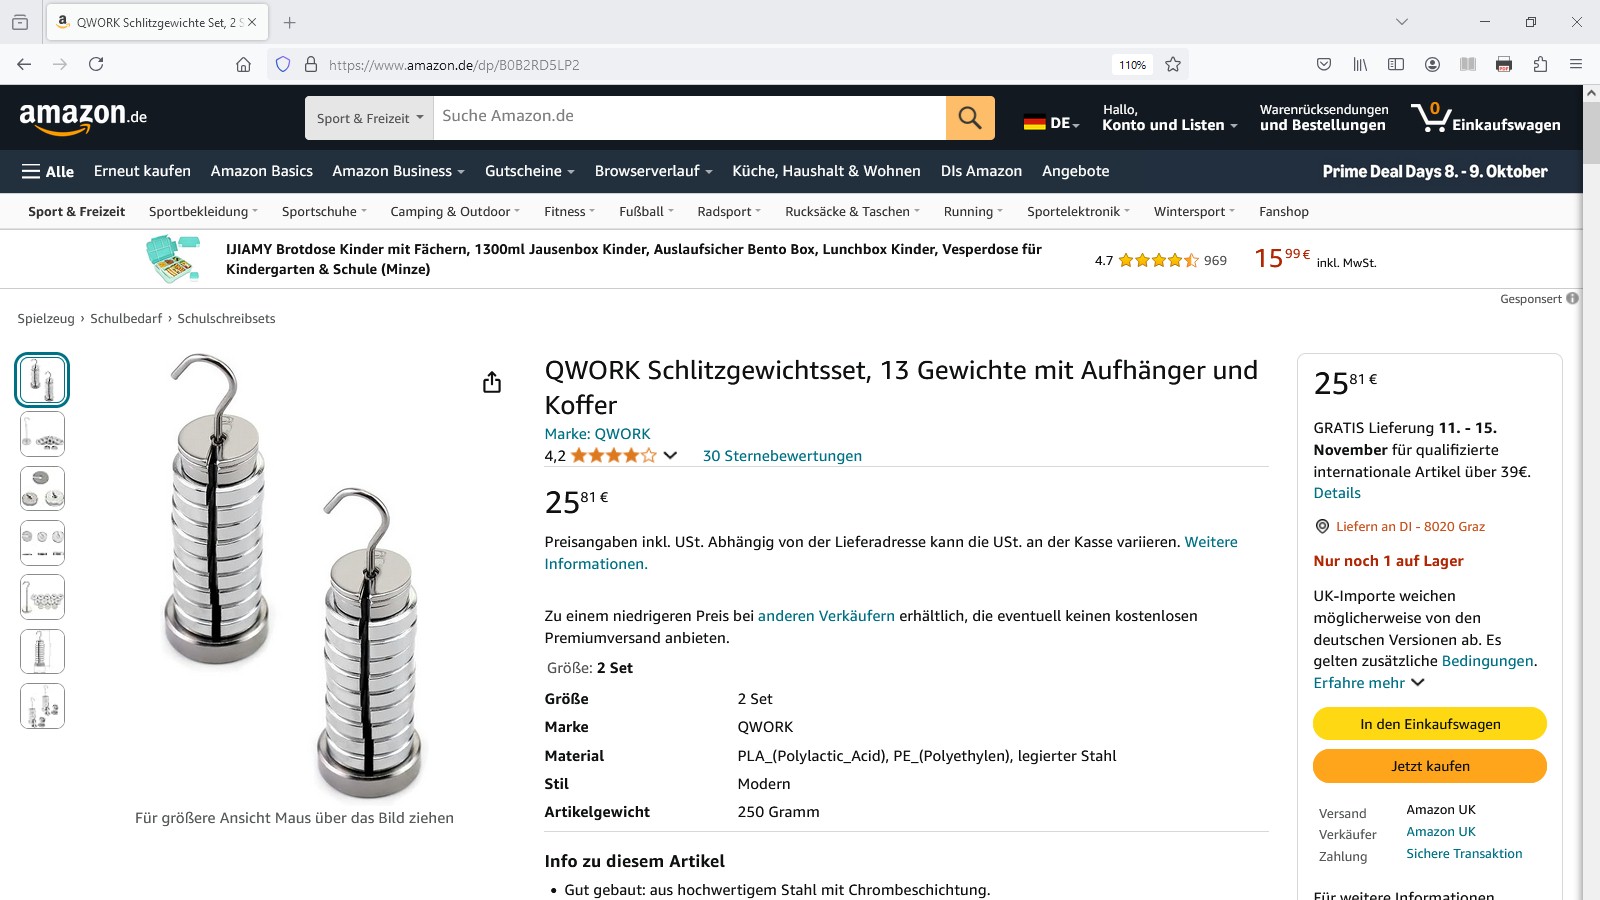Image resolution: width=1600 pixels, height=900 pixels.
Task: Select the second product thumbnail image
Action: pyautogui.click(x=42, y=434)
